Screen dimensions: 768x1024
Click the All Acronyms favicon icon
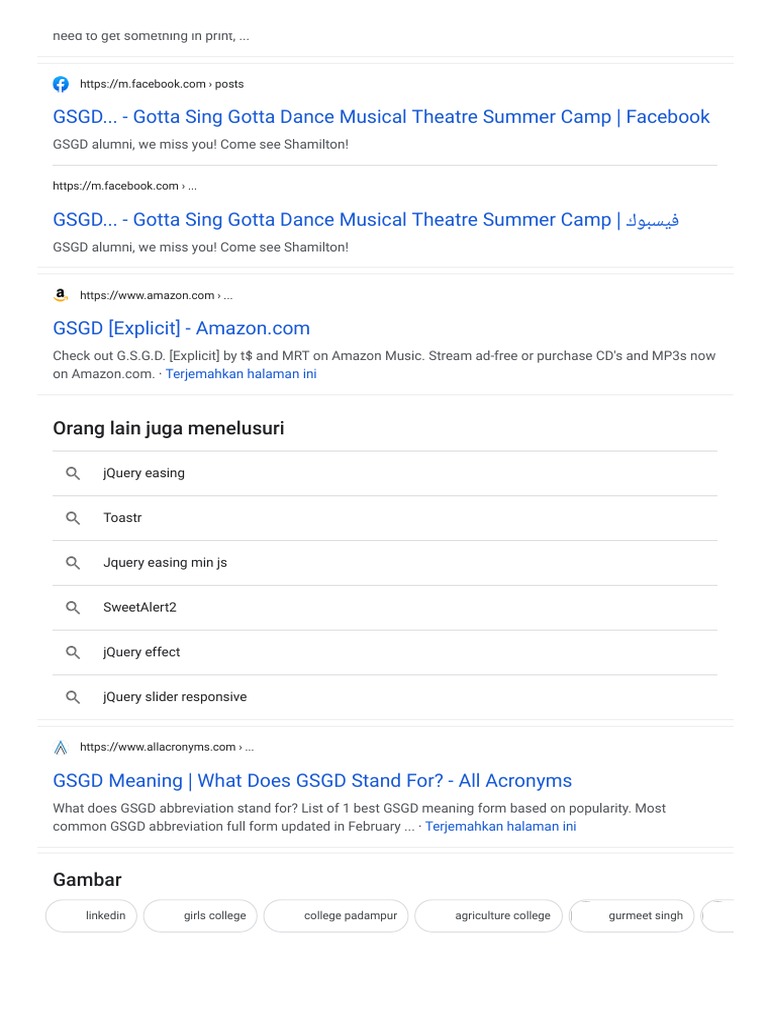(61, 747)
